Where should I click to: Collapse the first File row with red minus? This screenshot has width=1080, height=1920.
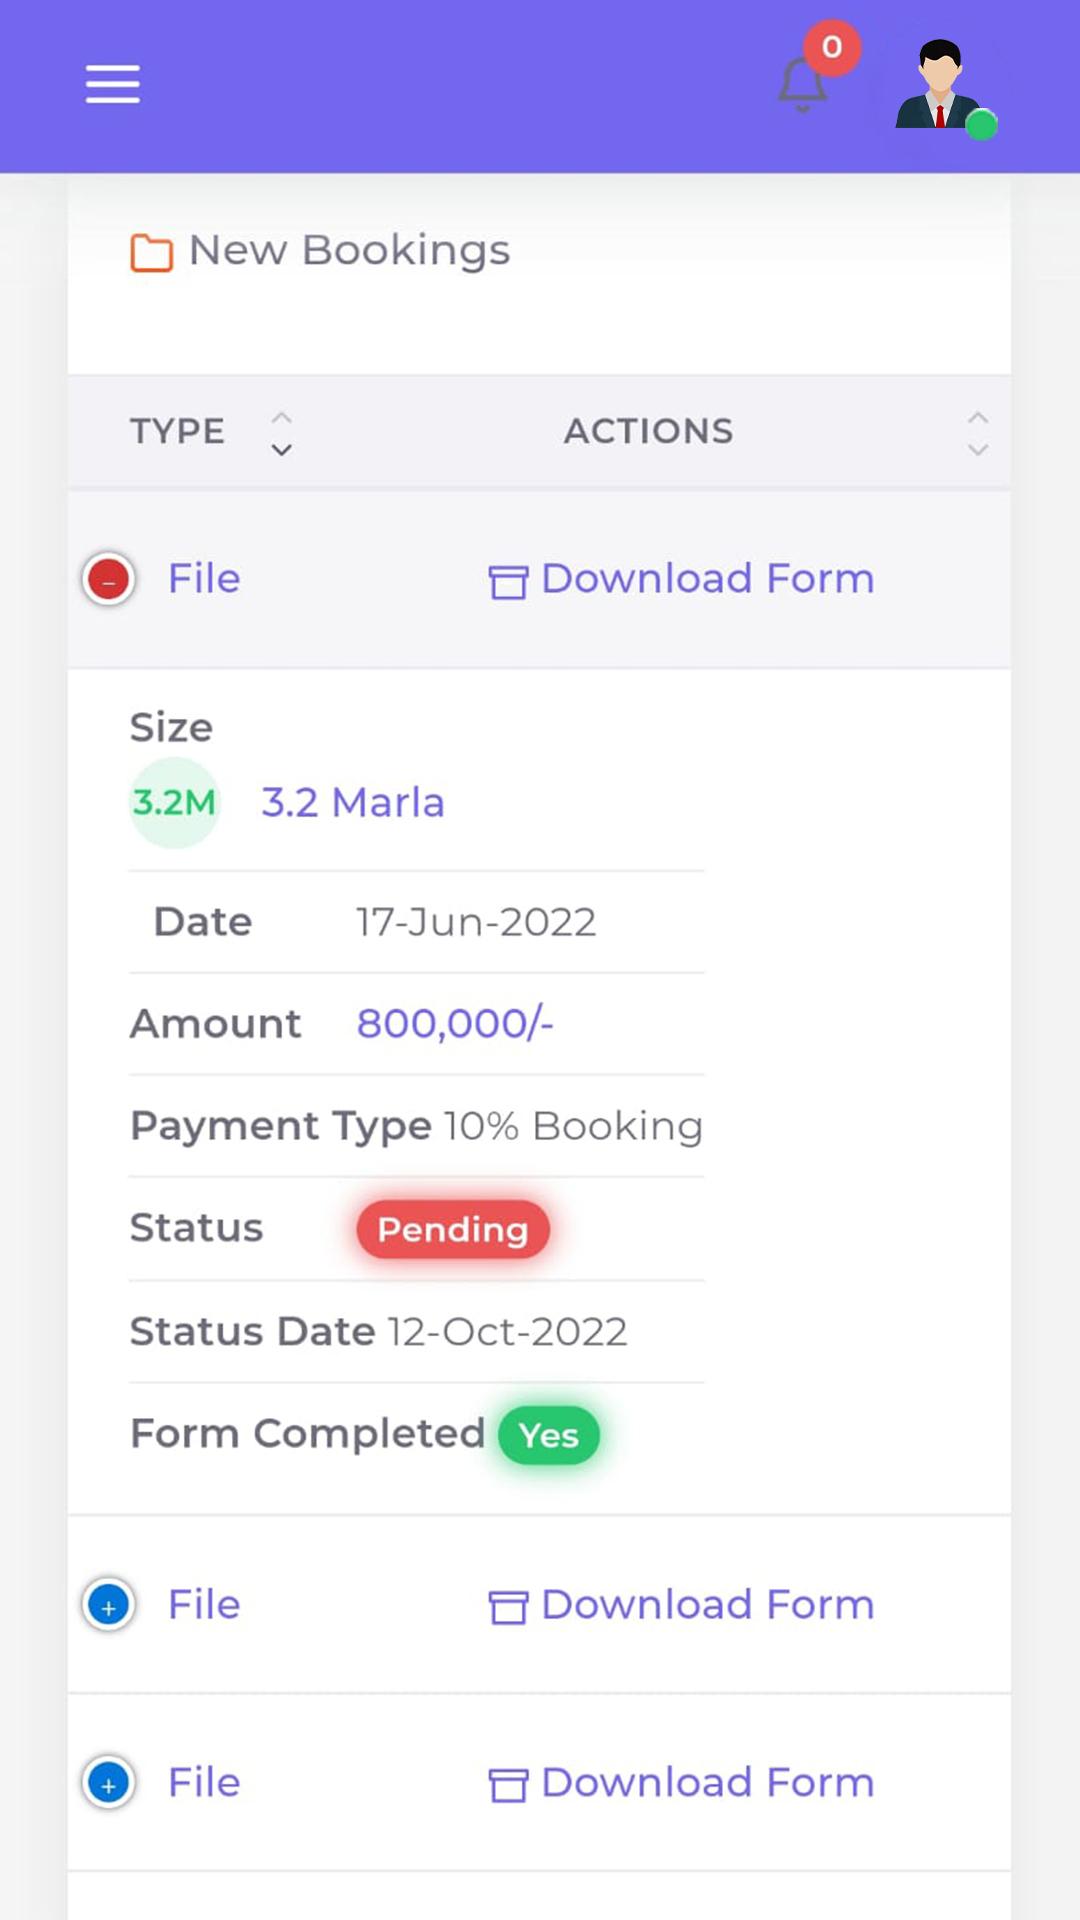pyautogui.click(x=109, y=579)
